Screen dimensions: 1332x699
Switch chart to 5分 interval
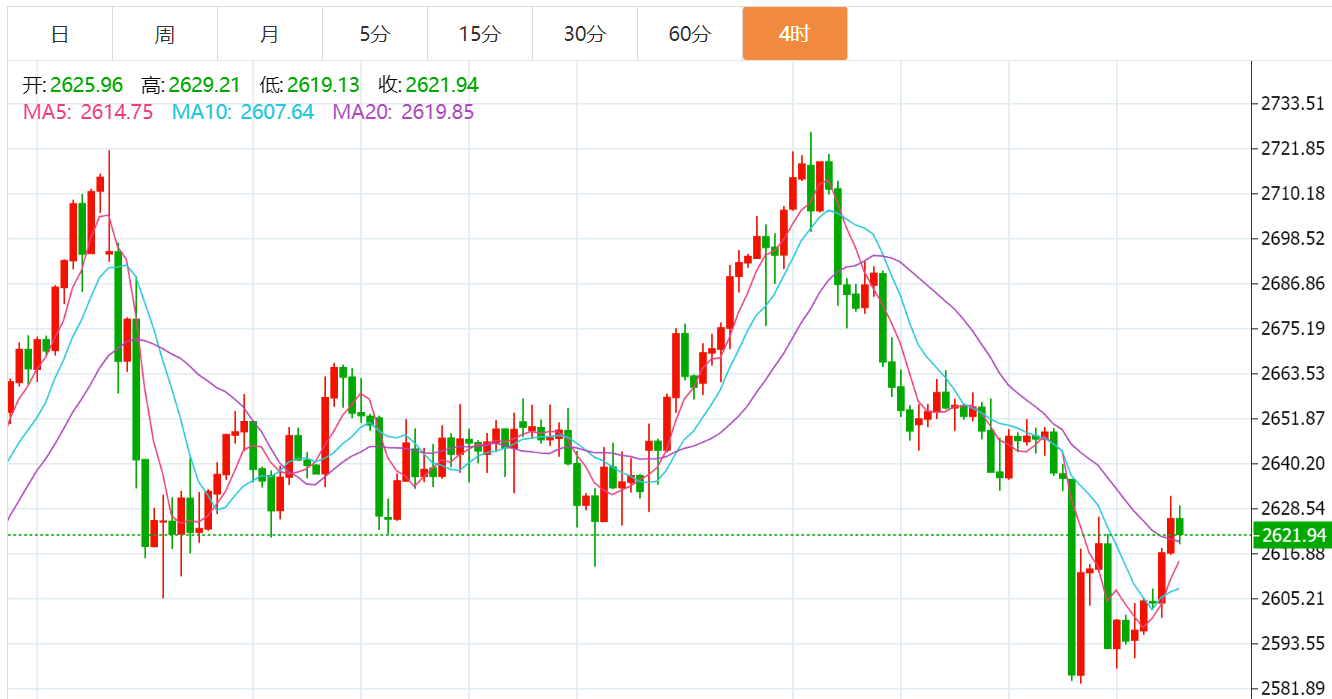point(375,34)
